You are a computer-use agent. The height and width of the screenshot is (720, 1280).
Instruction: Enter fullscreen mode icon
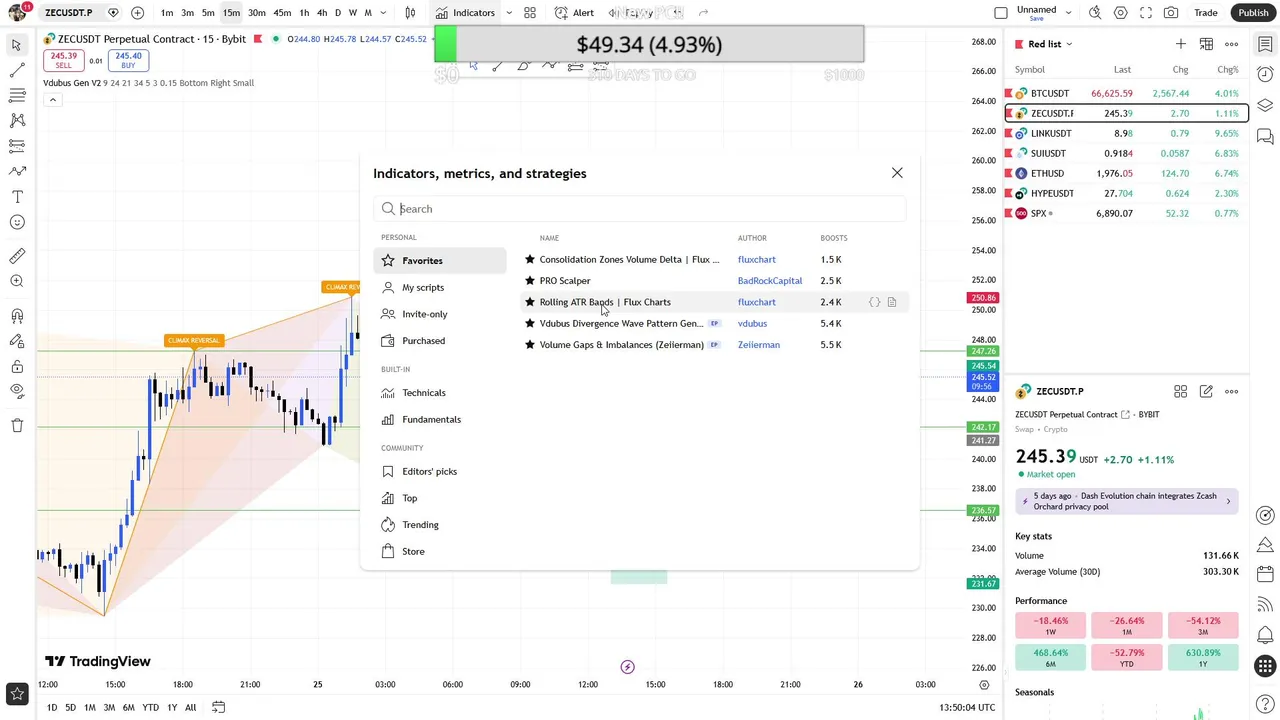1146,13
